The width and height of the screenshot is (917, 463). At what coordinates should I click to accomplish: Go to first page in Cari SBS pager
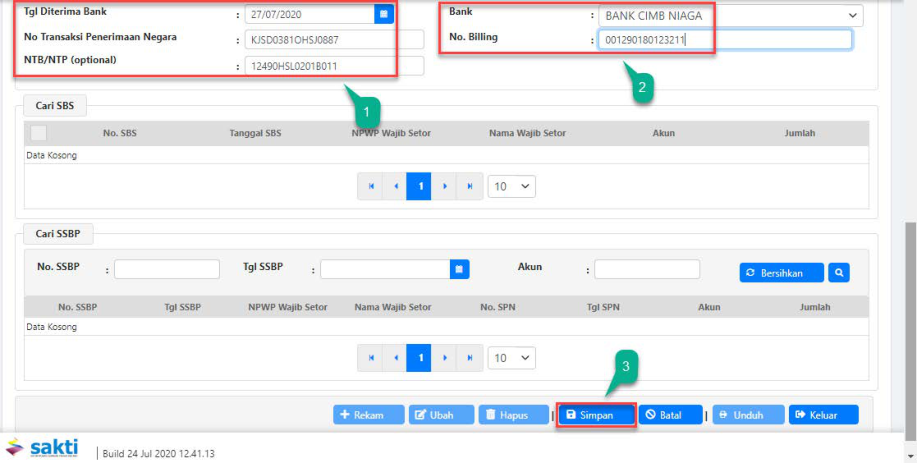371,187
